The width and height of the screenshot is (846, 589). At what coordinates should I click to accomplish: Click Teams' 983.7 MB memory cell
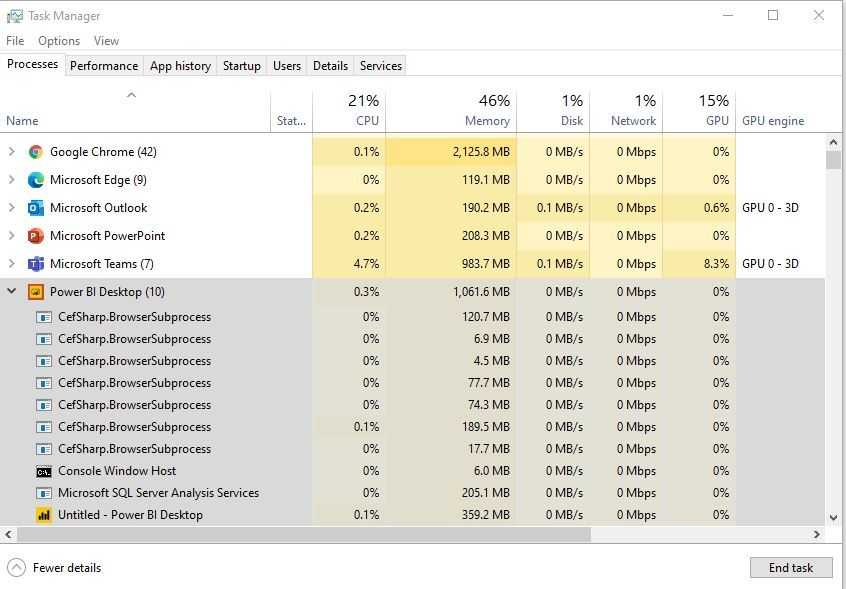click(x=451, y=264)
